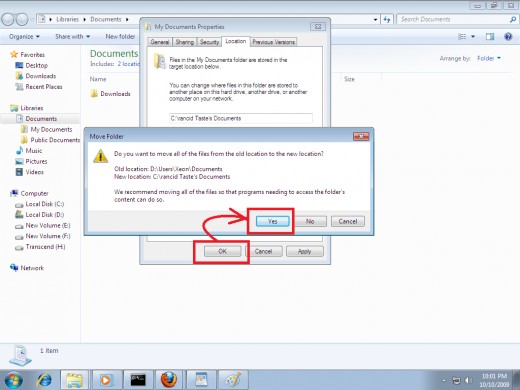This screenshot has height=390, width=520.
Task: Open Paint from the taskbar
Action: [233, 380]
